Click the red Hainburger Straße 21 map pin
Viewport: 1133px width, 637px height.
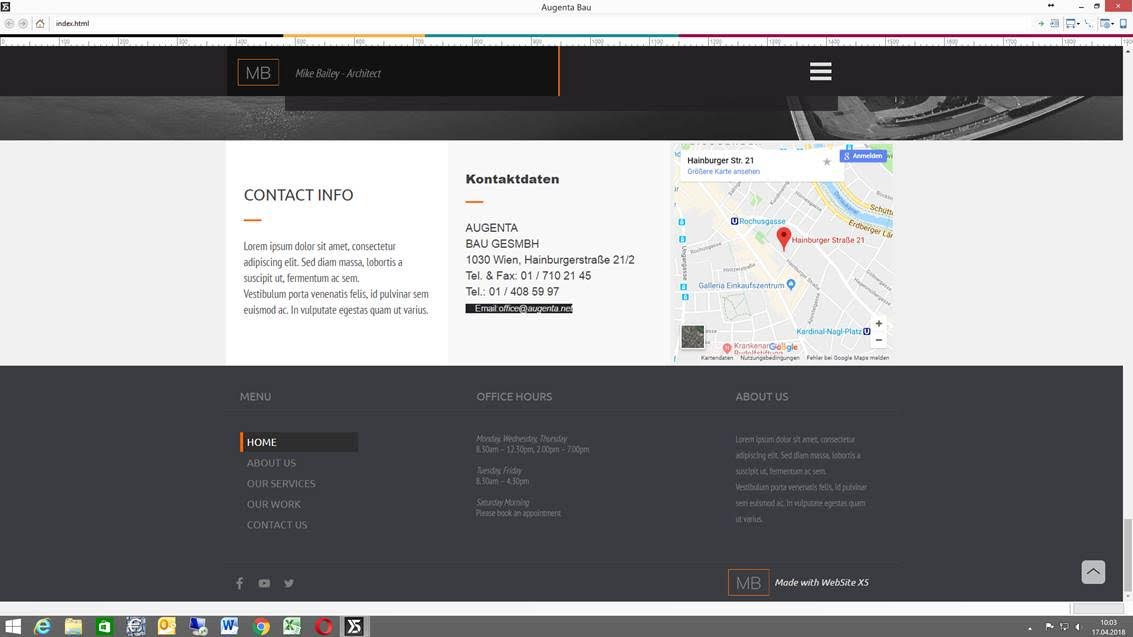[x=784, y=237]
